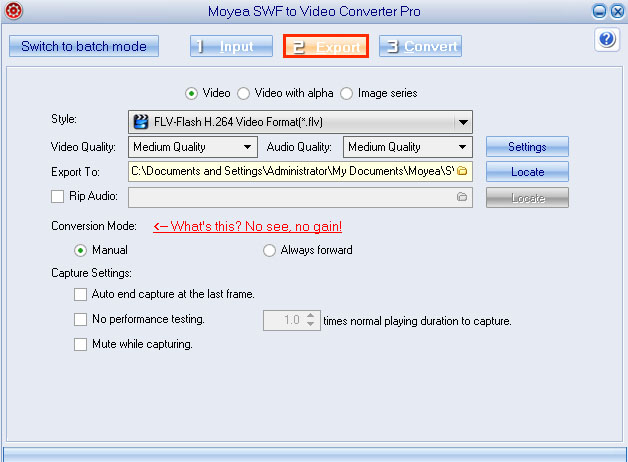The image size is (628, 462).
Task: Click the red Moyea app logo icon
Action: coord(13,10)
